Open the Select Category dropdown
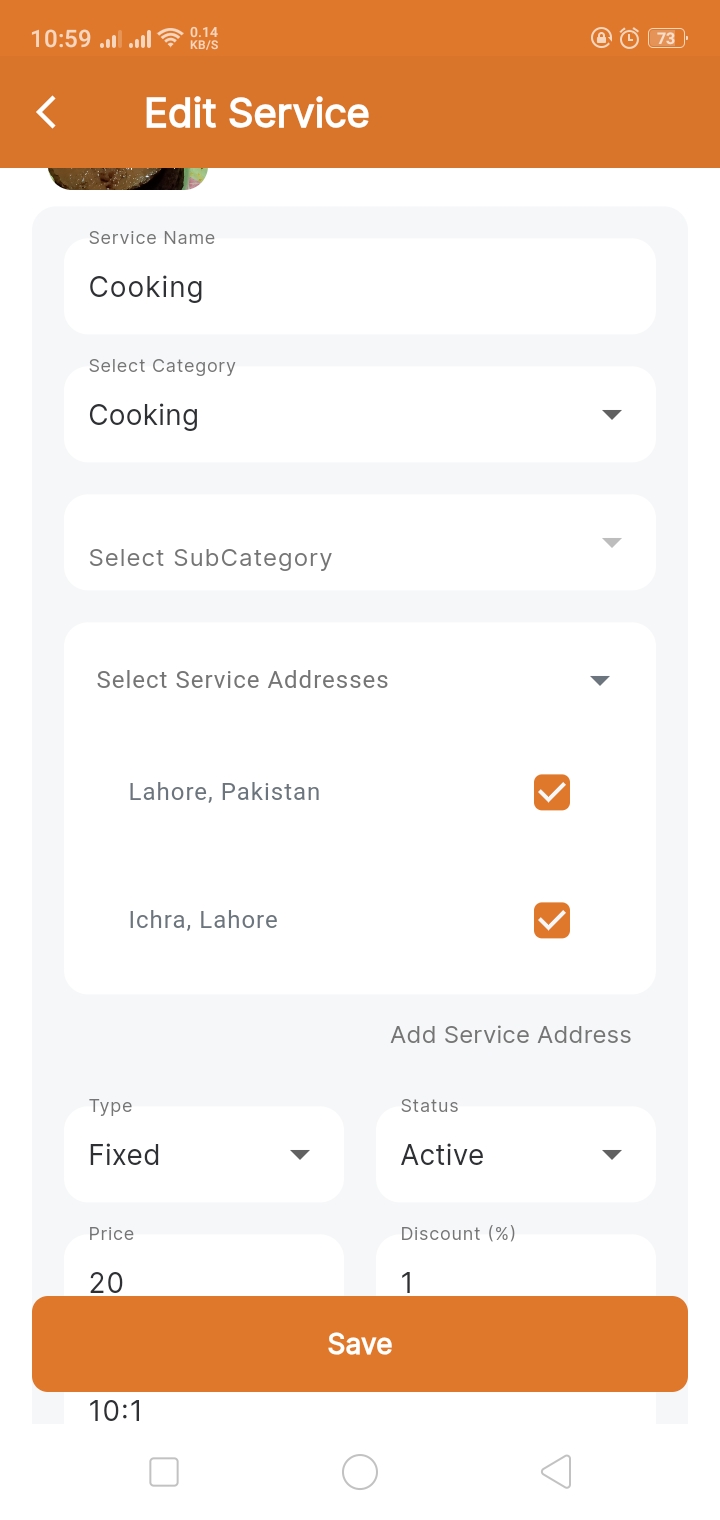This screenshot has height=1520, width=720. click(x=360, y=414)
